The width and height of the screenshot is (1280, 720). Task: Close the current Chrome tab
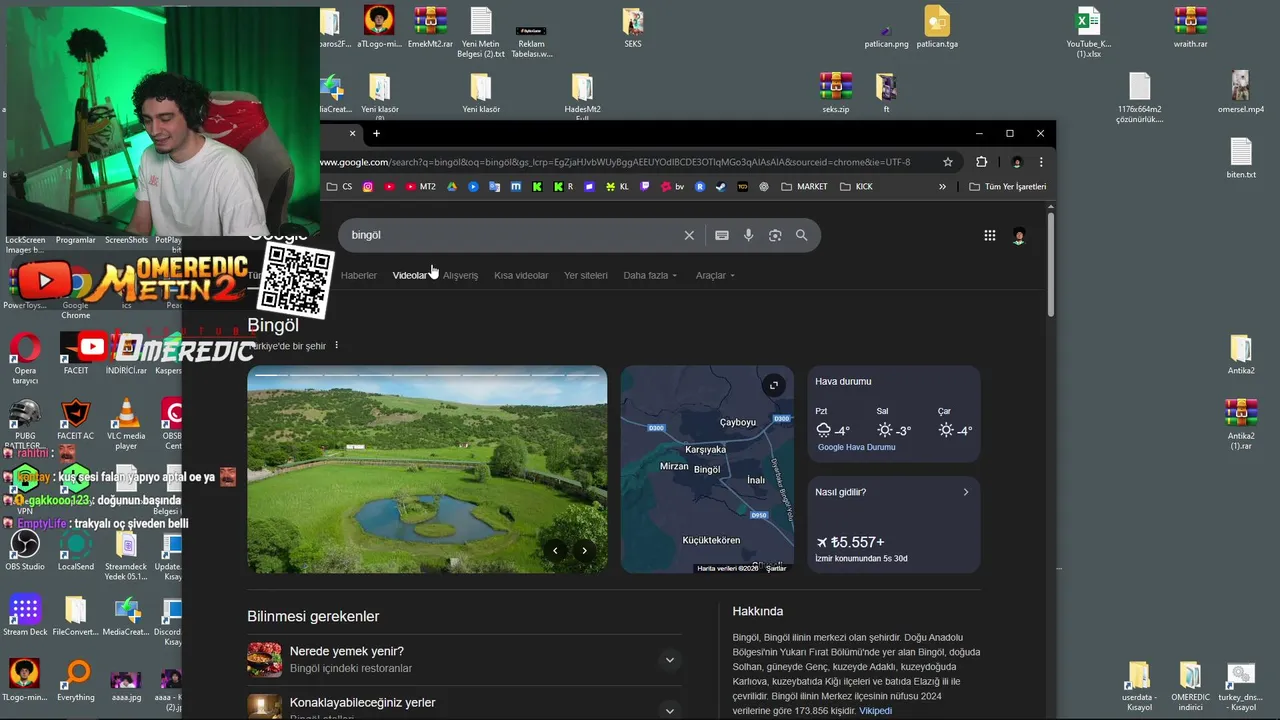pyautogui.click(x=352, y=133)
